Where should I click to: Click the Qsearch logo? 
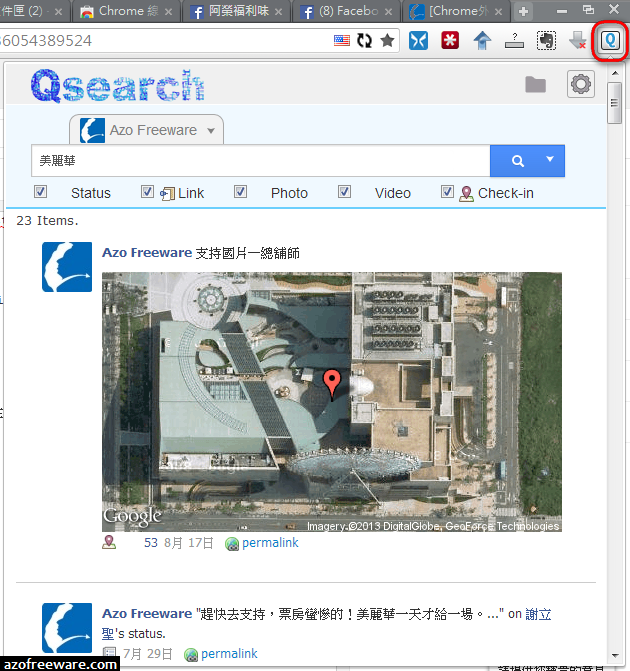point(118,86)
